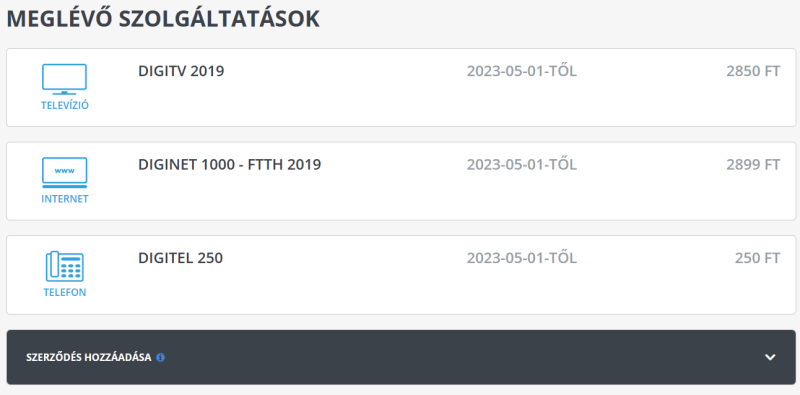This screenshot has height=395, width=800.
Task: Select the Internet label under the laptop
Action: pyautogui.click(x=65, y=199)
